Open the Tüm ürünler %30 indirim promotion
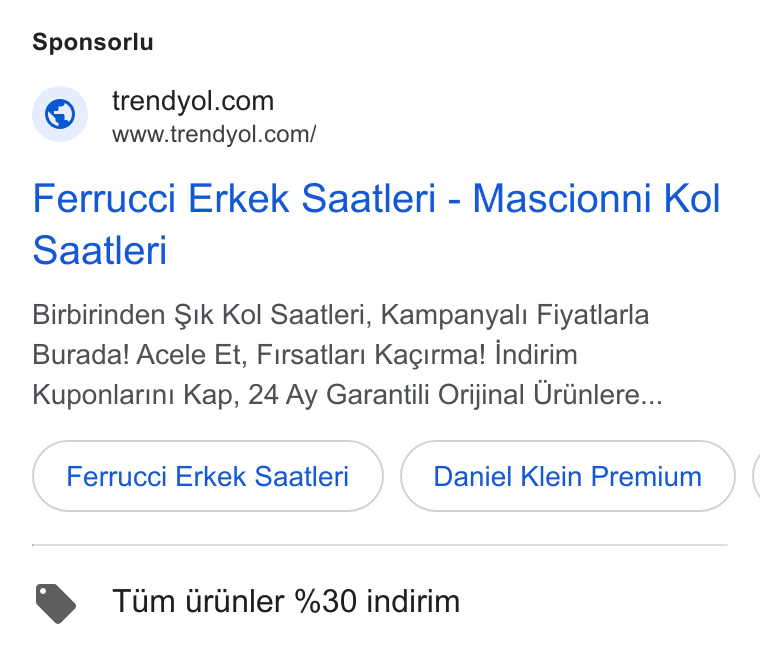Image resolution: width=760 pixels, height=662 pixels. 286,601
